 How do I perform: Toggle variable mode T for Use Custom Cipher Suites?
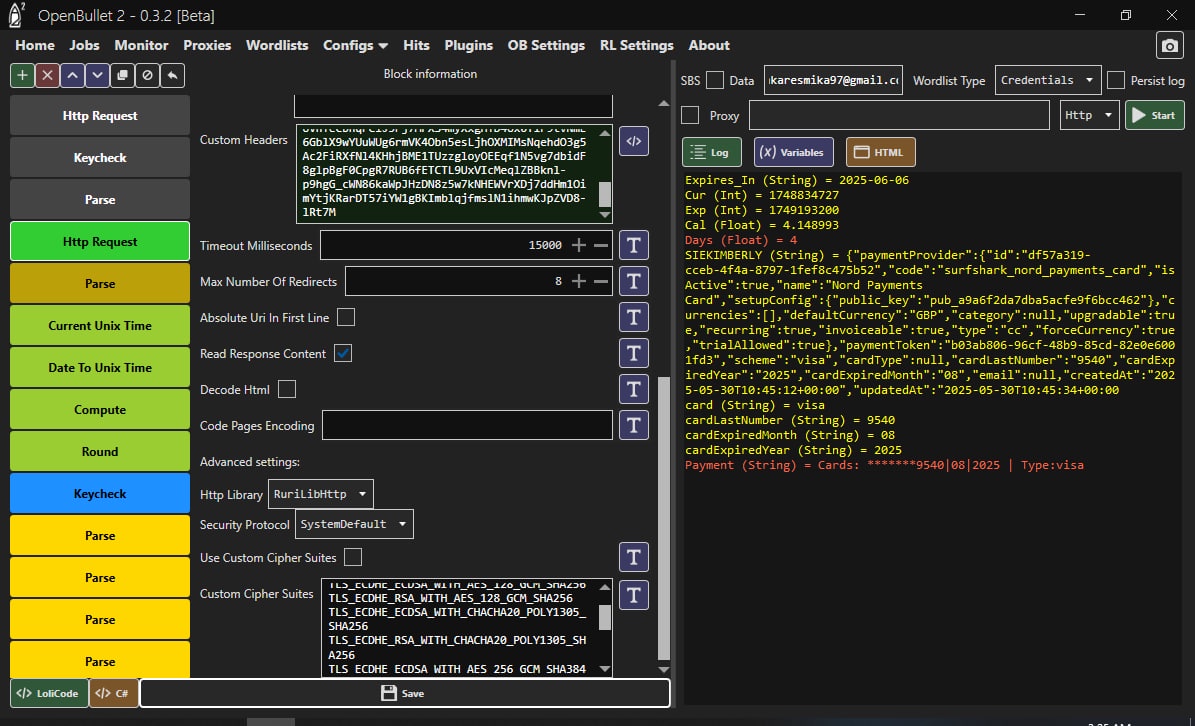click(633, 558)
